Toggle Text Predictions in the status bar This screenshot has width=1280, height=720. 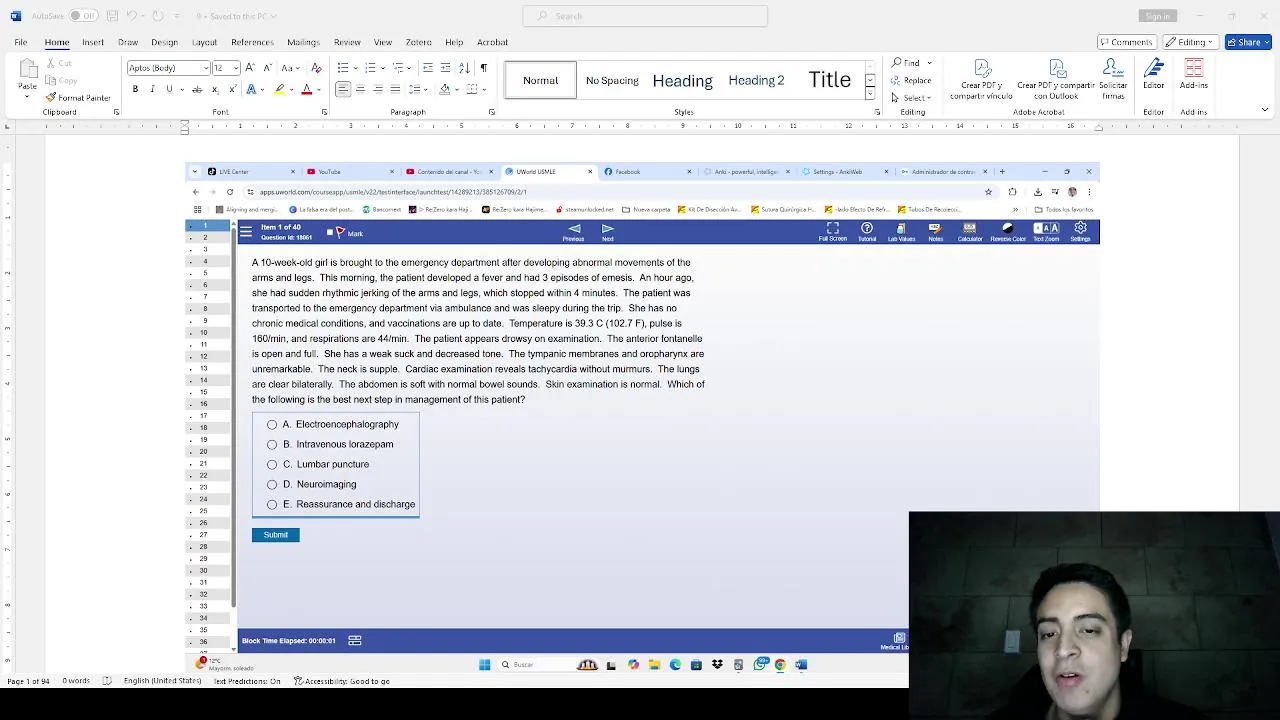point(246,681)
